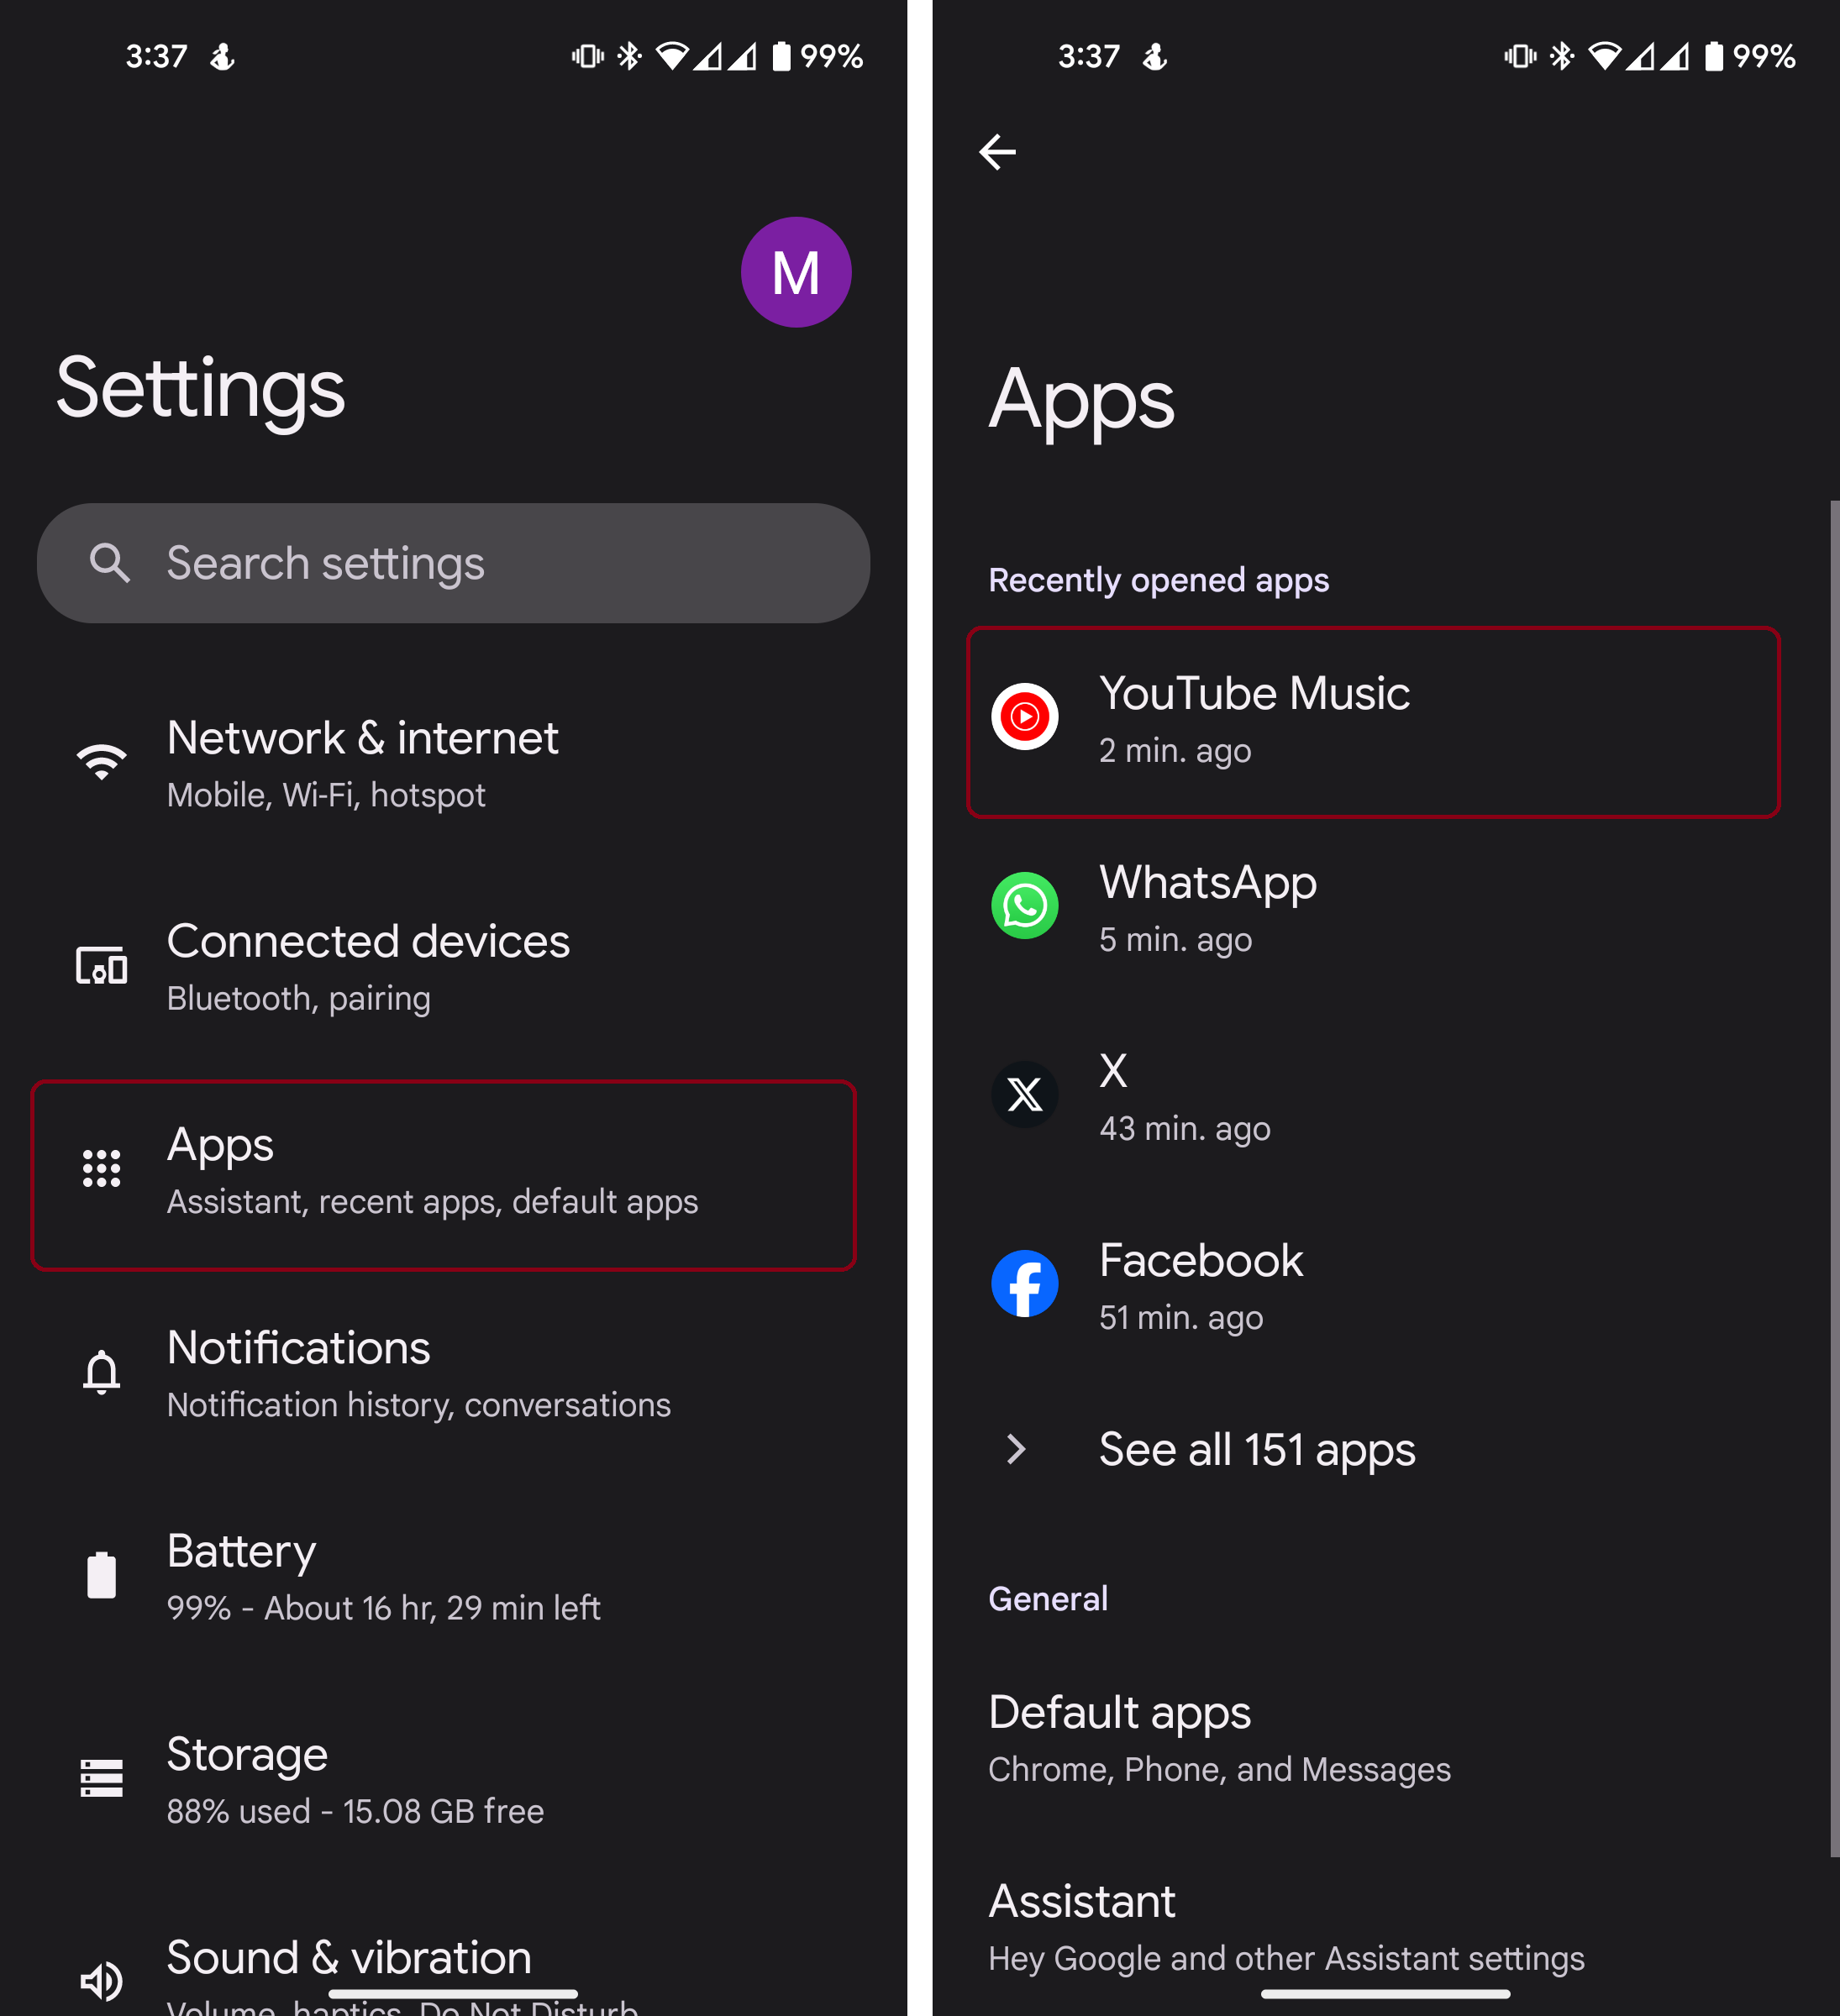Tap the grid icon beside Apps
This screenshot has height=2016, width=1840.
102,1168
